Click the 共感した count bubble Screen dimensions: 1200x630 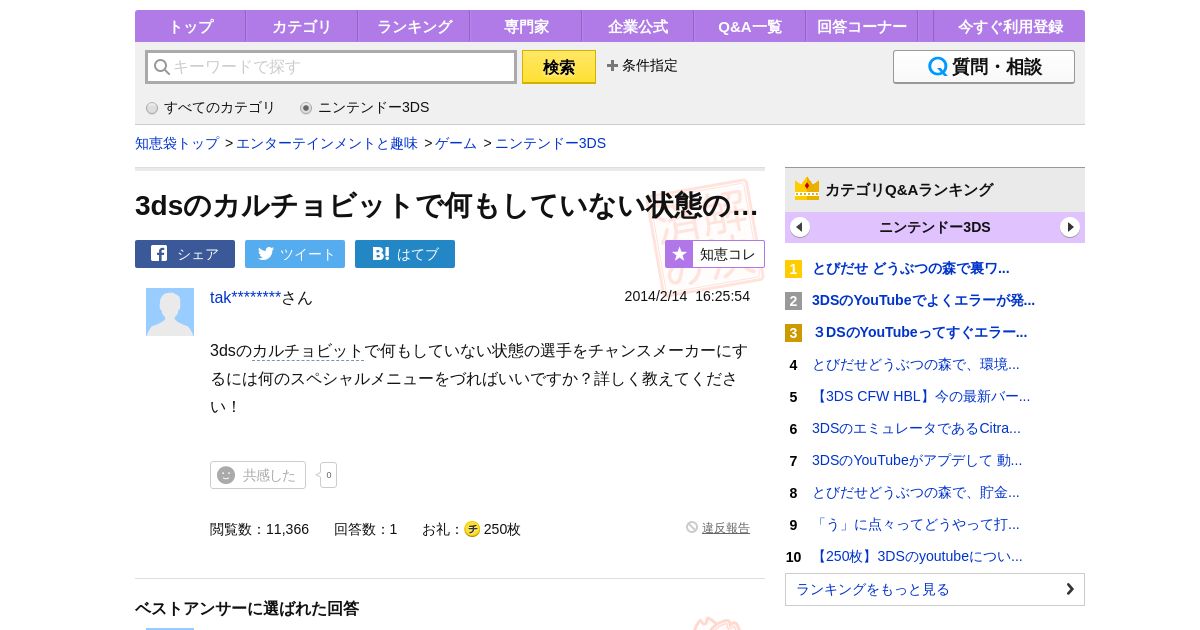tap(328, 475)
